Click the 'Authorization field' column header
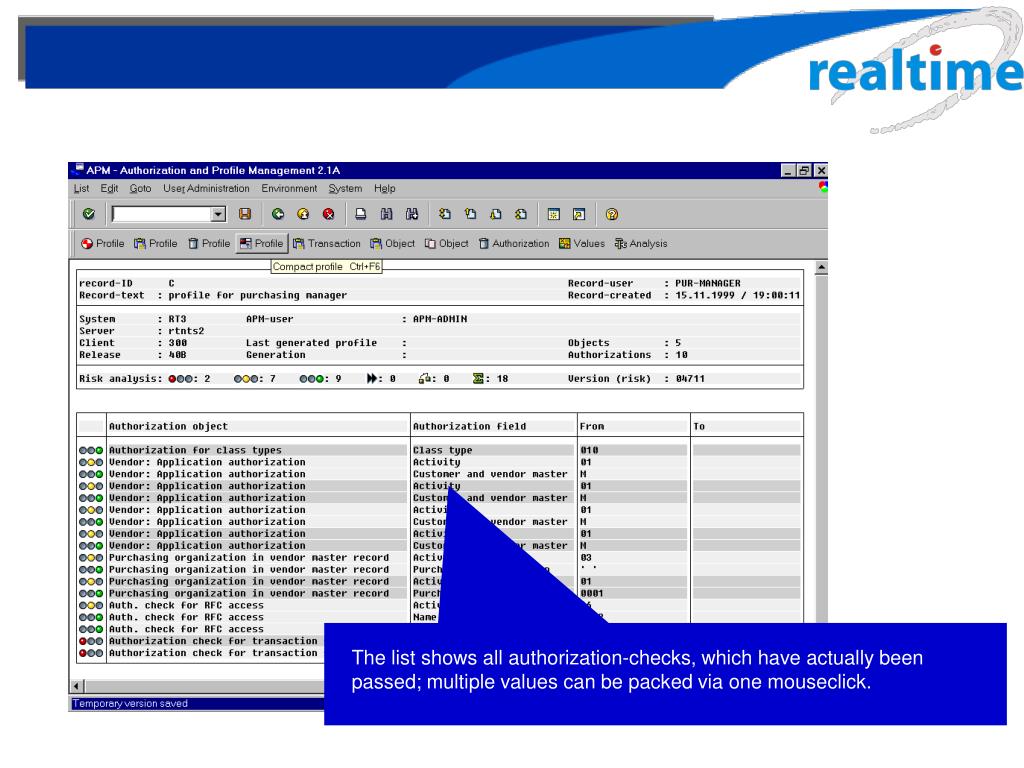 (x=470, y=426)
